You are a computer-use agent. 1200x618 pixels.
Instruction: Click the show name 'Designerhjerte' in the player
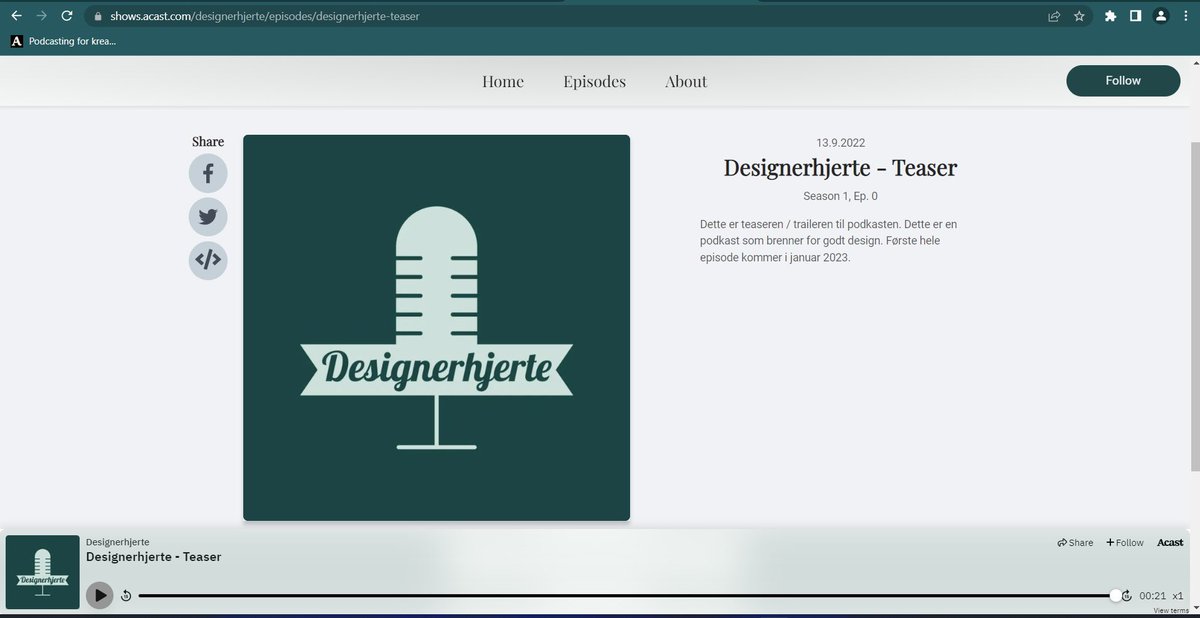tap(118, 542)
